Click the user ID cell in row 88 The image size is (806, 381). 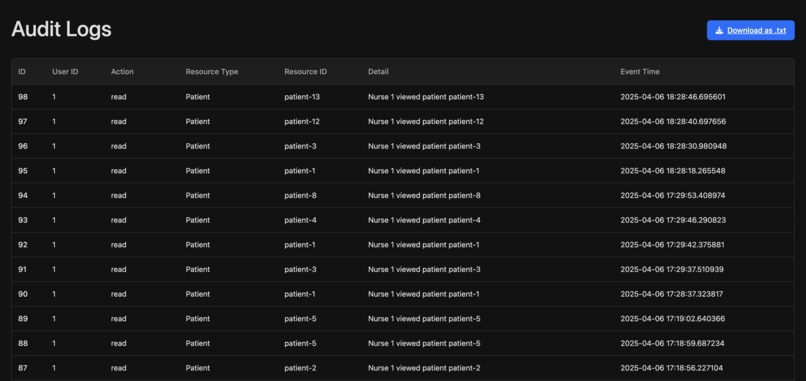click(x=54, y=343)
